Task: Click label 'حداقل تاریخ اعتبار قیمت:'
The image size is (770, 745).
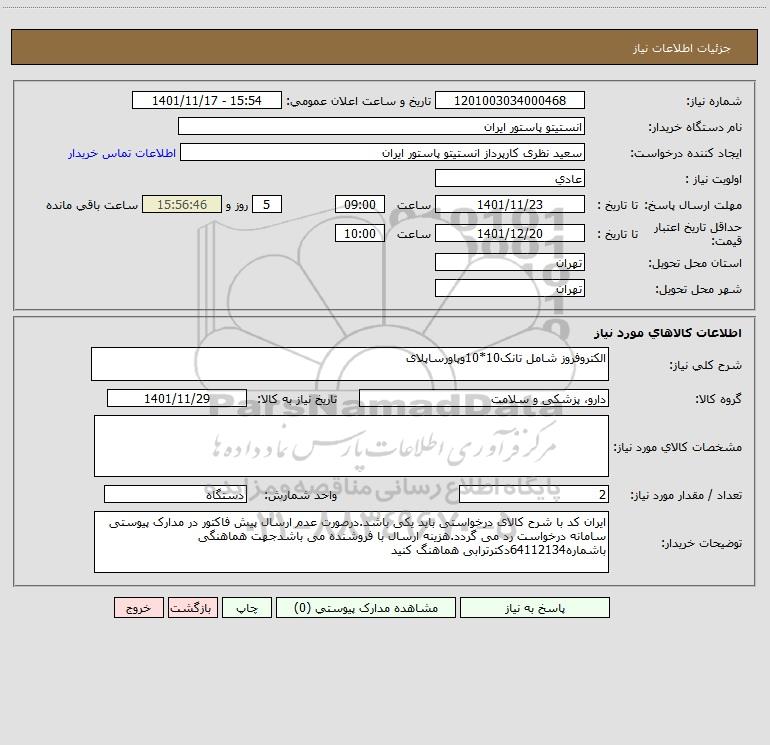Action: (x=697, y=234)
